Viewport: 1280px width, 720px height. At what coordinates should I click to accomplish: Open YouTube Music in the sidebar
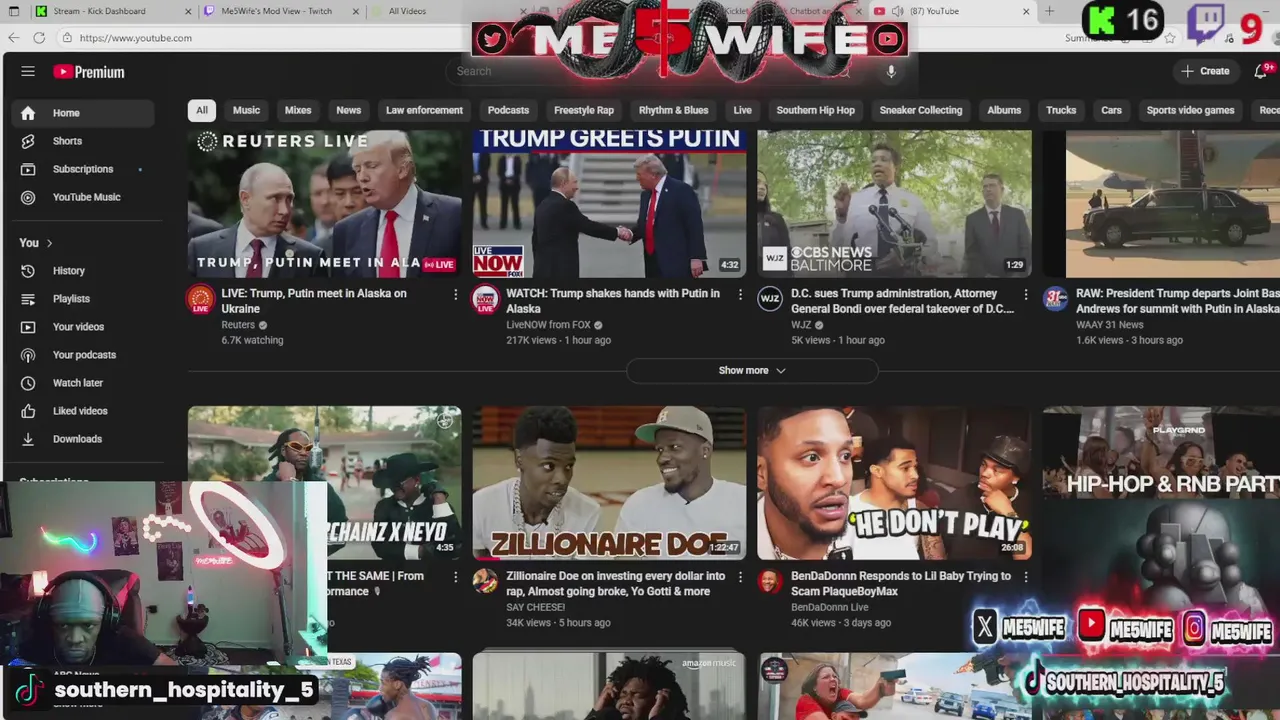(x=84, y=197)
